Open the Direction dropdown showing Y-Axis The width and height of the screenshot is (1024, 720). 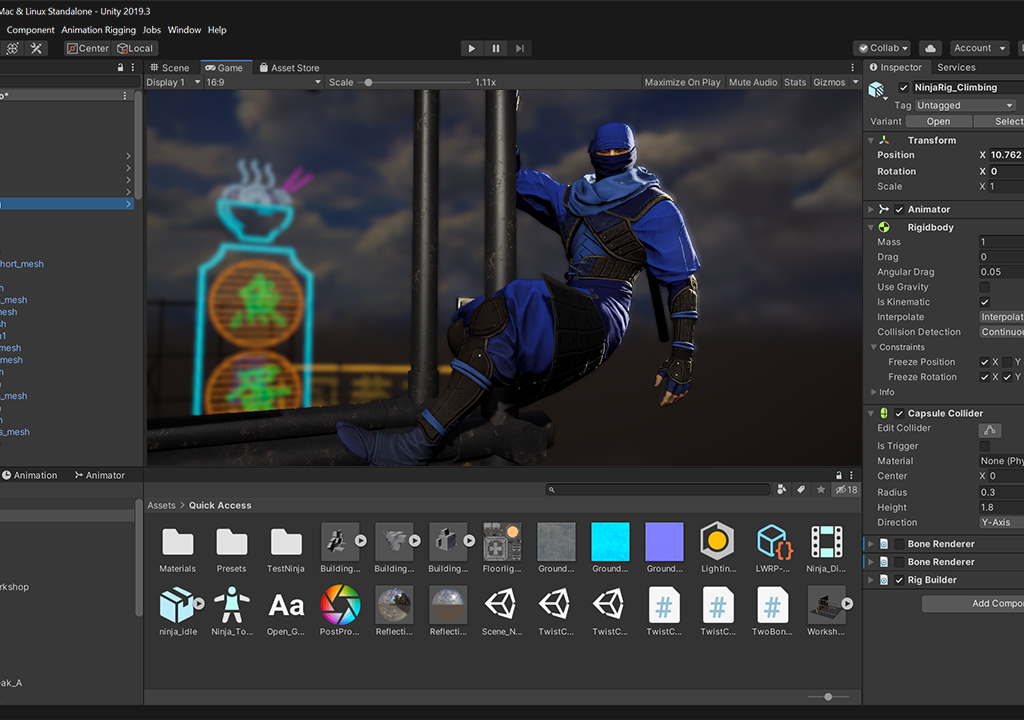coord(1001,523)
